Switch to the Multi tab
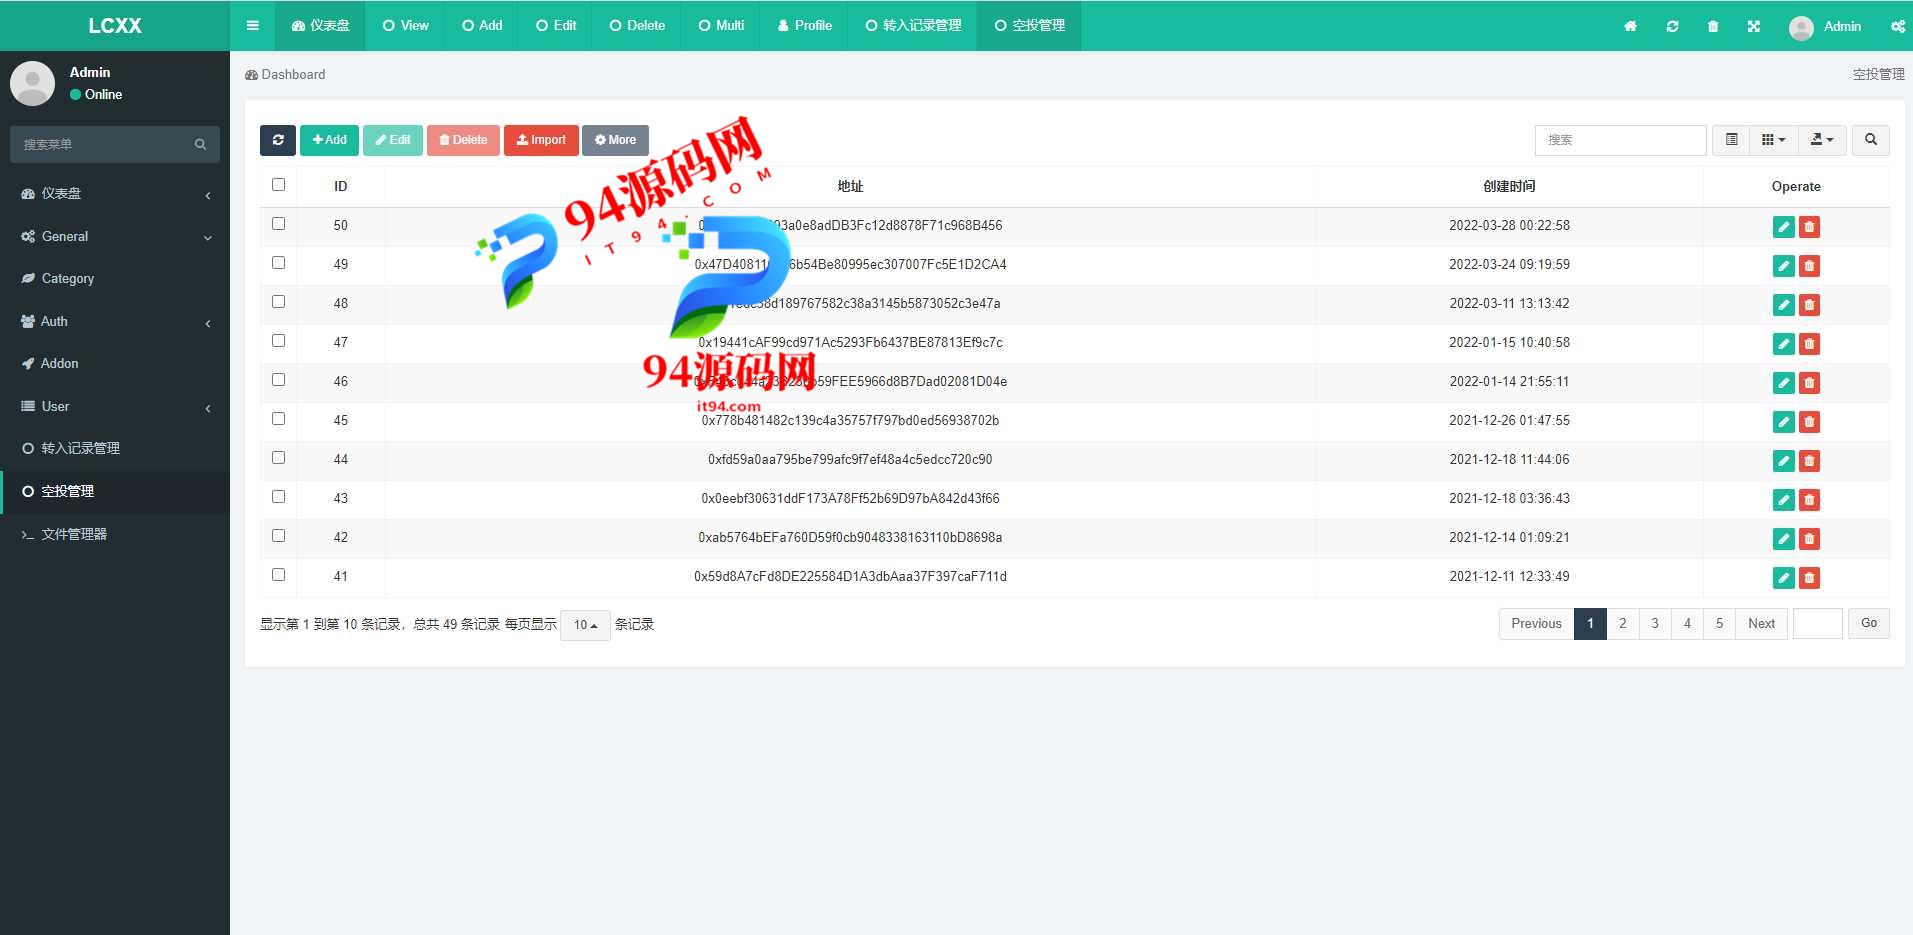This screenshot has height=935, width=1913. tap(721, 25)
